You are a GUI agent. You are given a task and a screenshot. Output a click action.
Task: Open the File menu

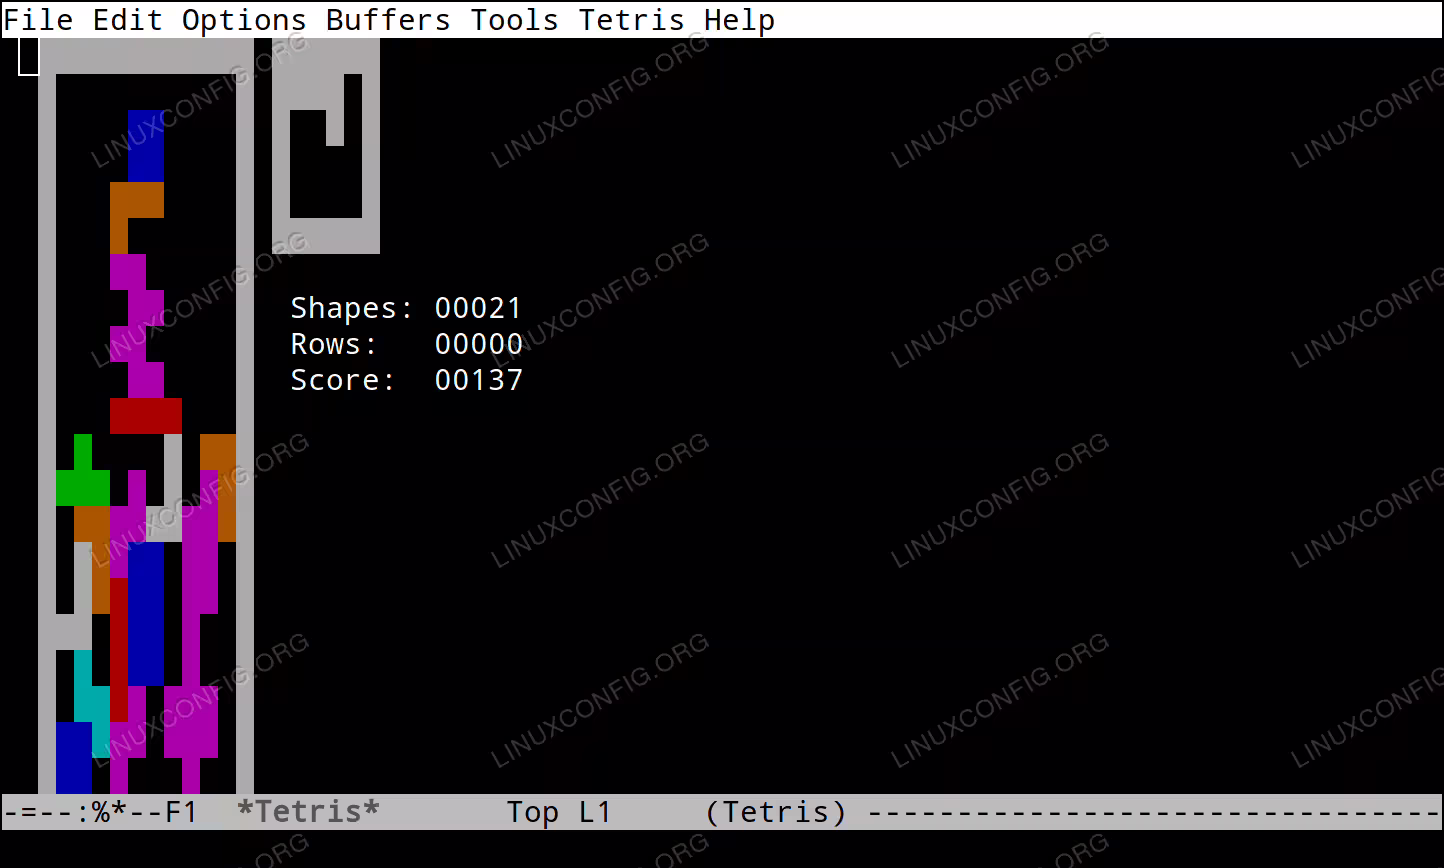pyautogui.click(x=38, y=20)
